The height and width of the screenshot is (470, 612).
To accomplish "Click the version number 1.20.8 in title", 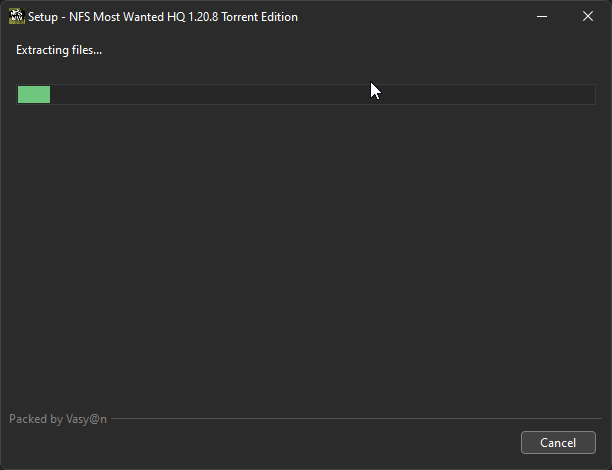I will [x=203, y=17].
